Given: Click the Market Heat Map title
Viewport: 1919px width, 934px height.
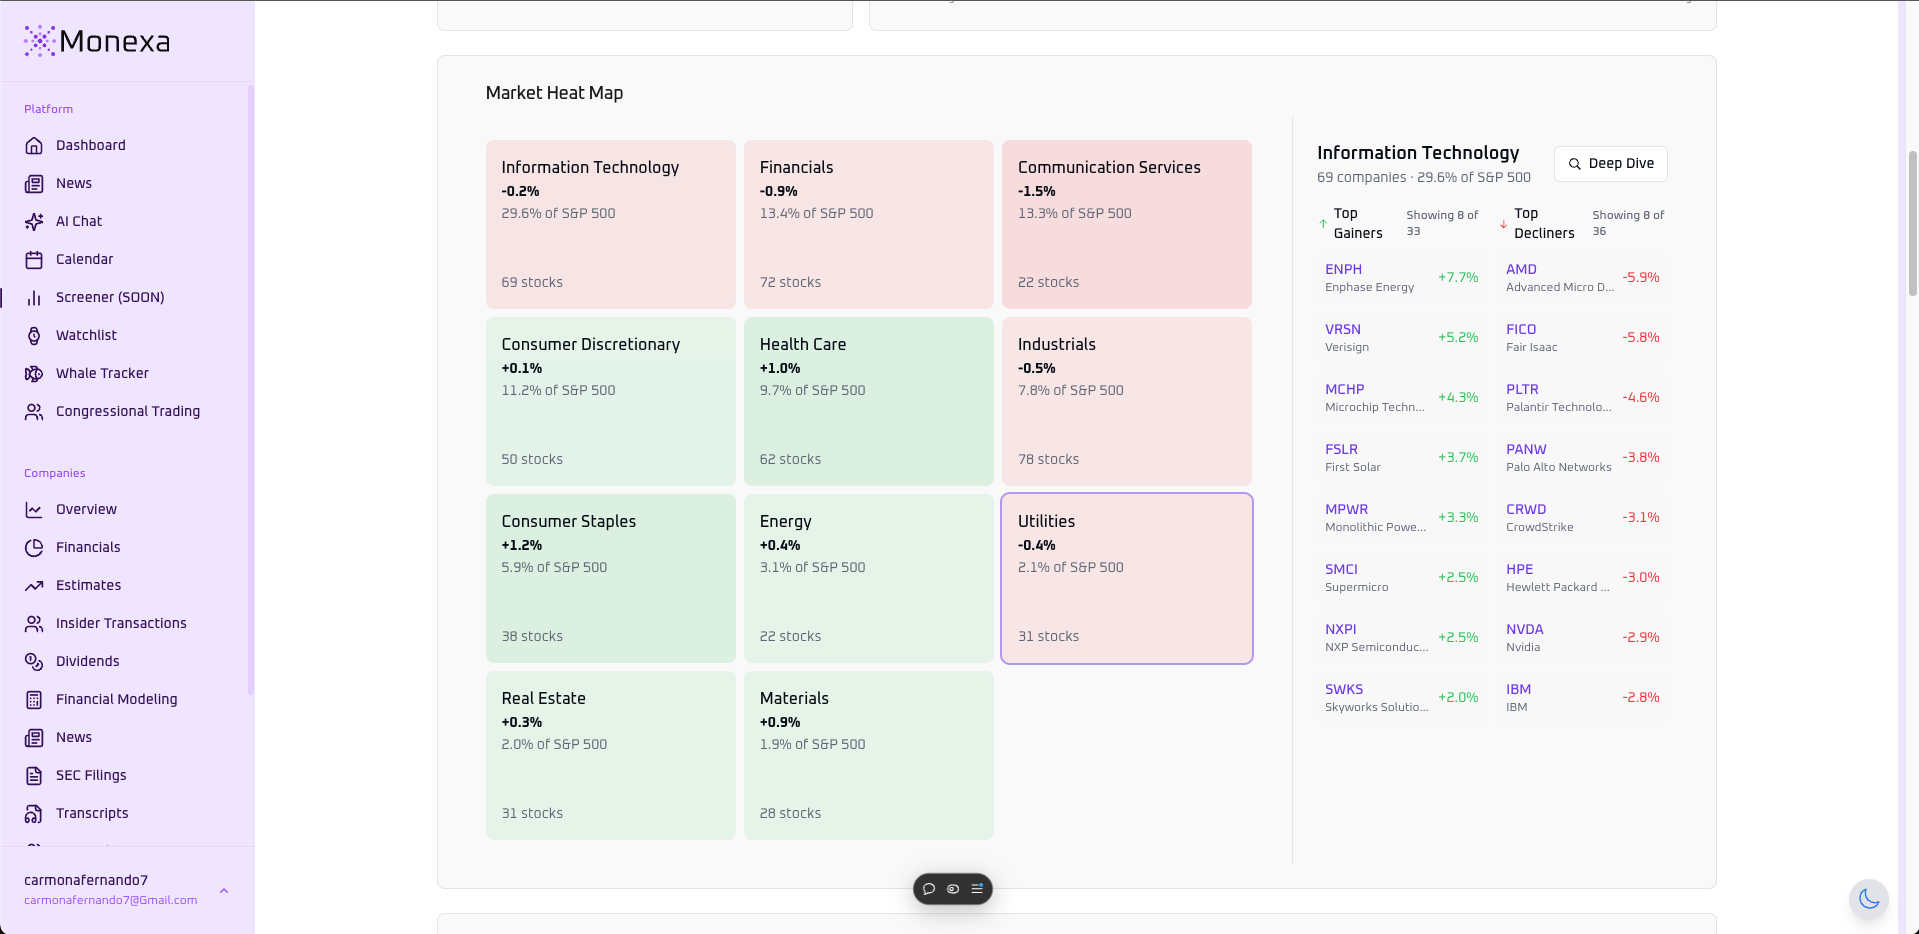Looking at the screenshot, I should (554, 93).
